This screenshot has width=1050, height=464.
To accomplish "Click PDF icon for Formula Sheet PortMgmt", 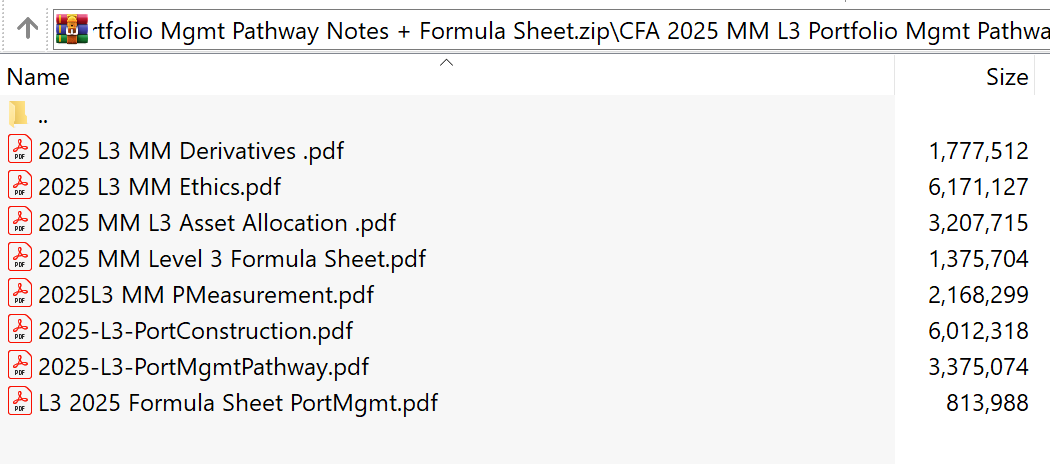I will [19, 403].
